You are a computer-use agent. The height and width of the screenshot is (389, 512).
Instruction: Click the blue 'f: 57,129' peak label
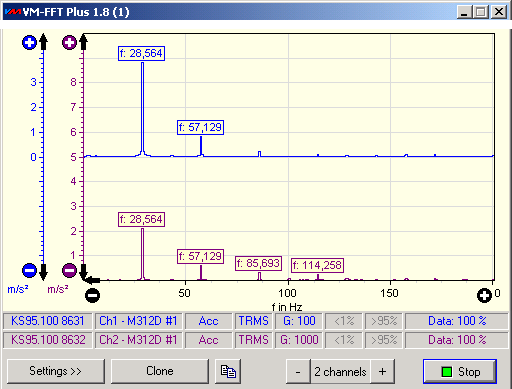click(200, 127)
